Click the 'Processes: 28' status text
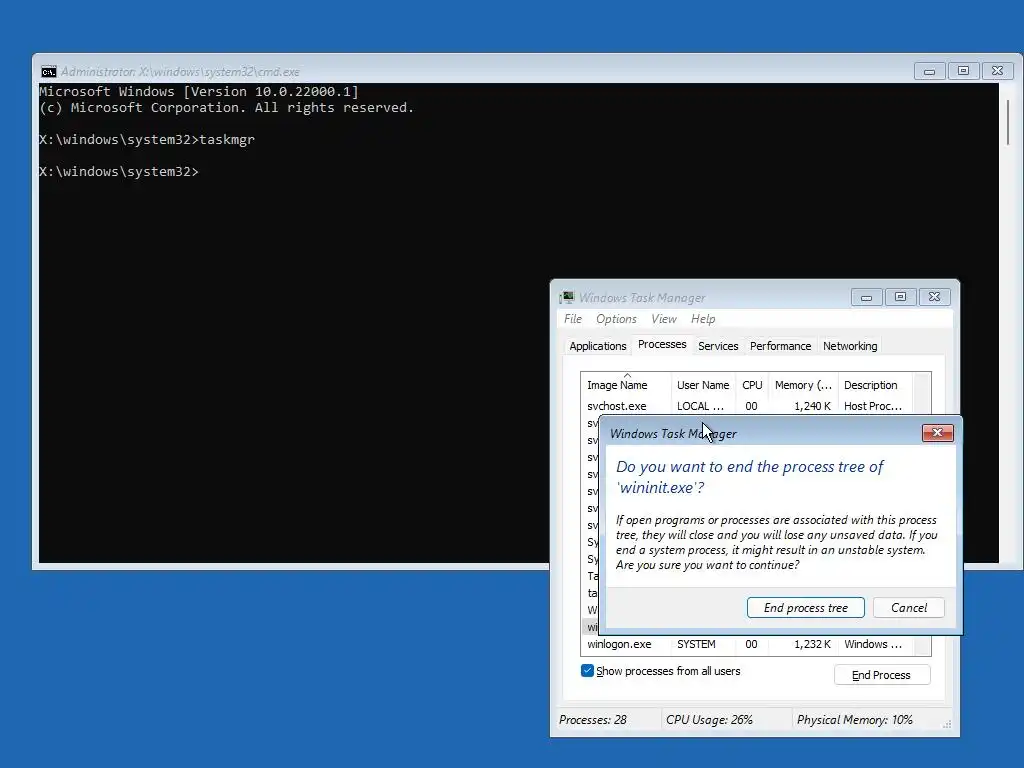This screenshot has width=1024, height=768. pos(592,720)
